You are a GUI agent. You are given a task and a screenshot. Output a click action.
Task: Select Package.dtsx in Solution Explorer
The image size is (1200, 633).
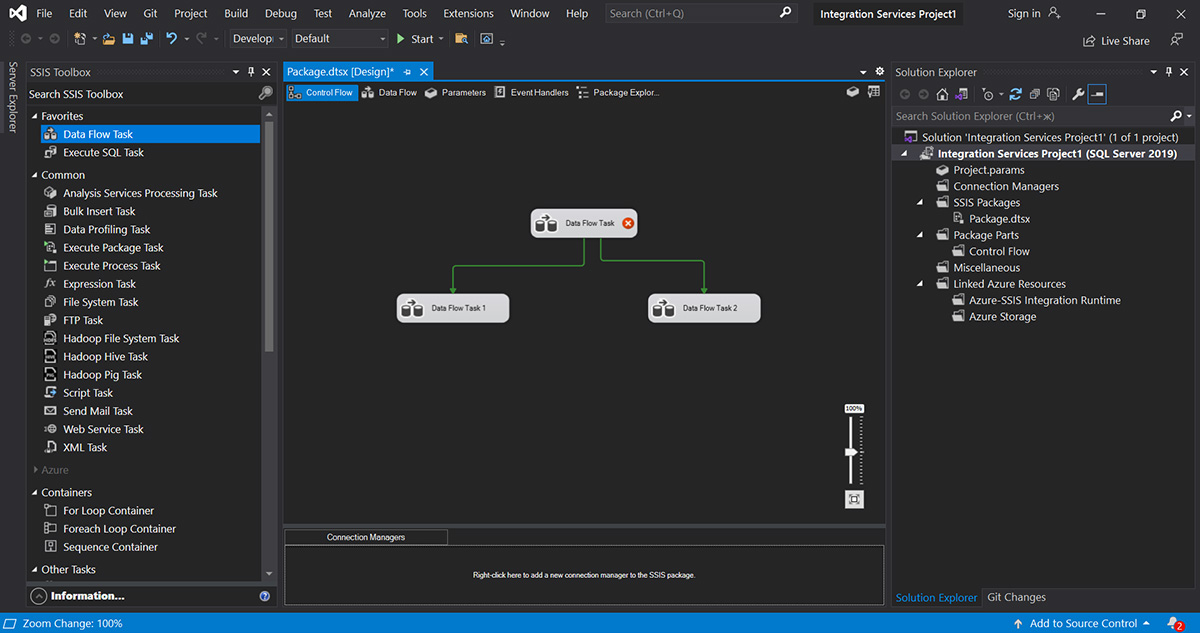point(999,219)
